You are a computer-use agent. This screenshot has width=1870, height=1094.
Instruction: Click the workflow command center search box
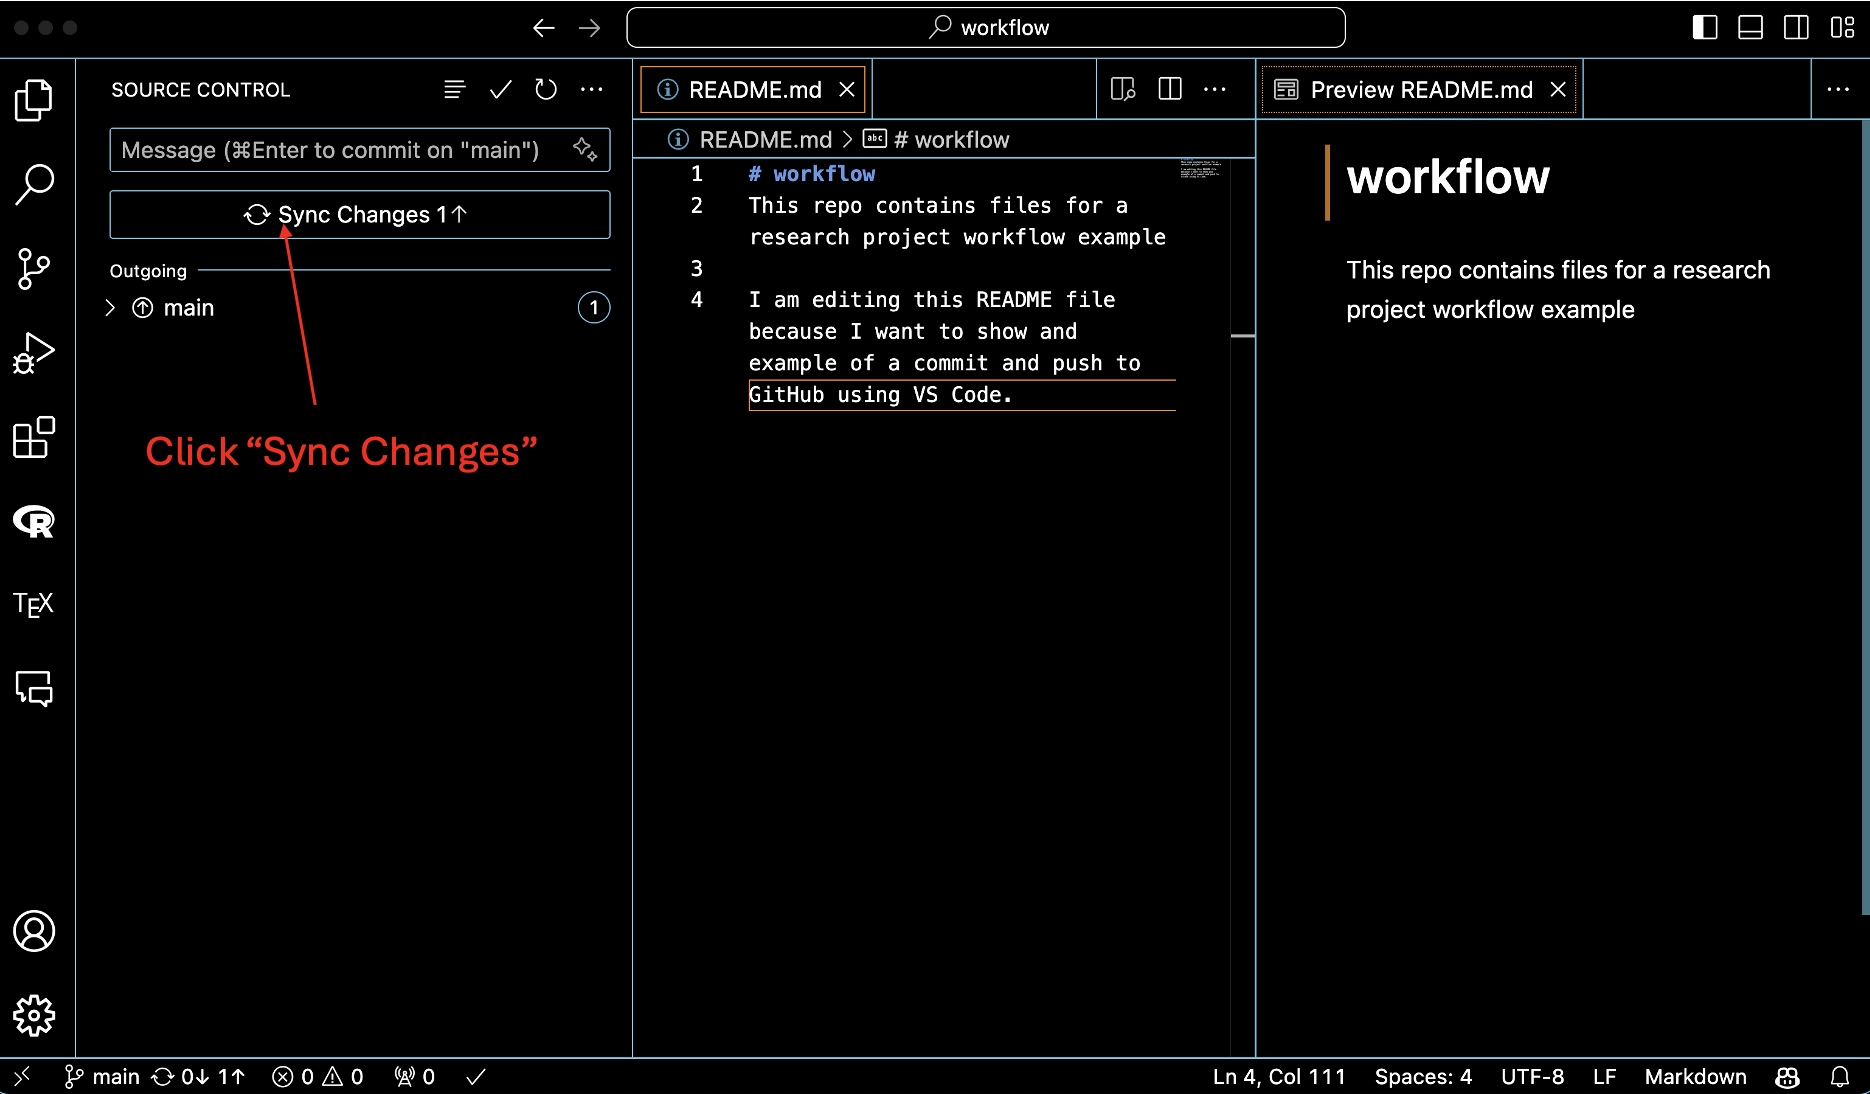pos(986,28)
